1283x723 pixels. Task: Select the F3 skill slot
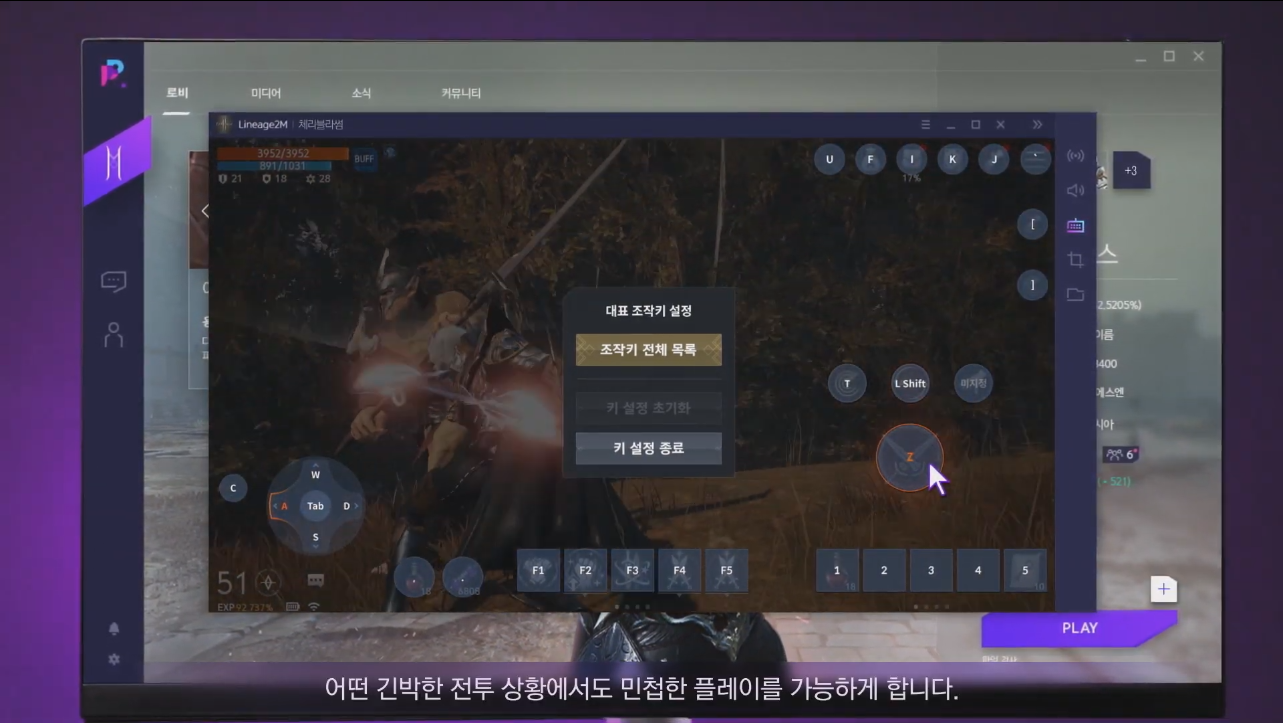[x=632, y=570]
